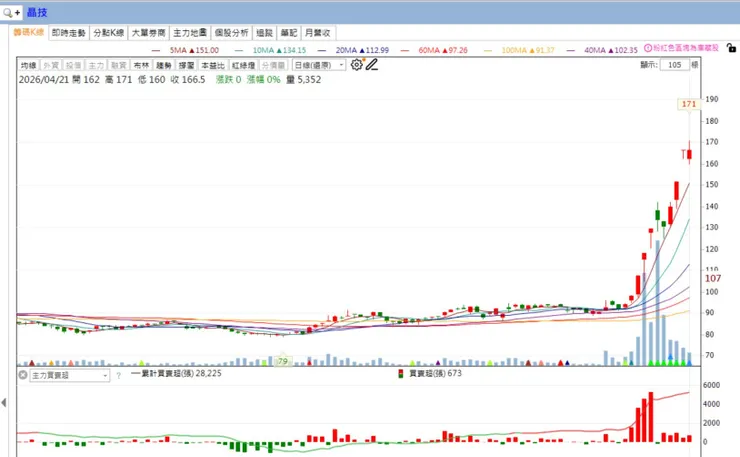The image size is (740, 457).
Task: Toggle the 均線 moving average overlay
Action: click(29, 65)
